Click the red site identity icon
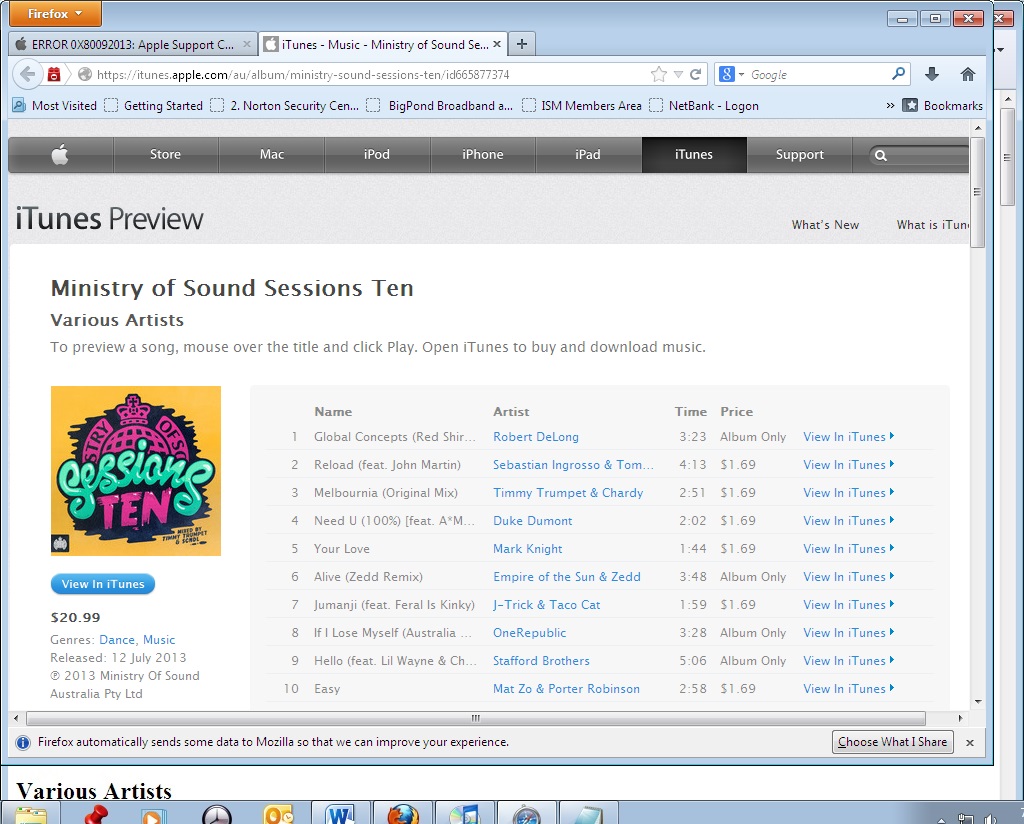 click(x=54, y=74)
